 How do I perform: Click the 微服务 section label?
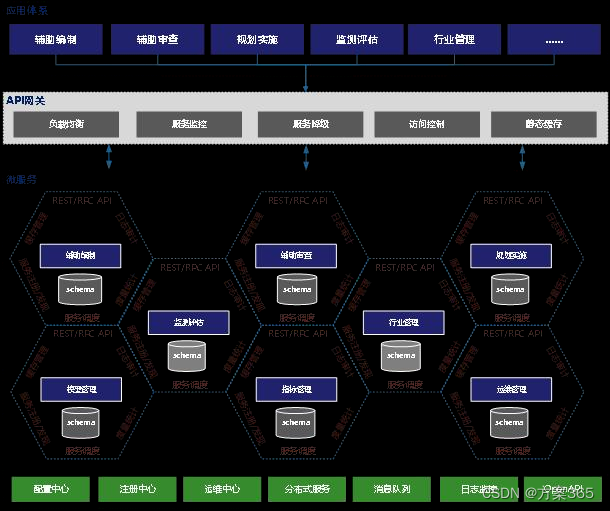pos(21,179)
